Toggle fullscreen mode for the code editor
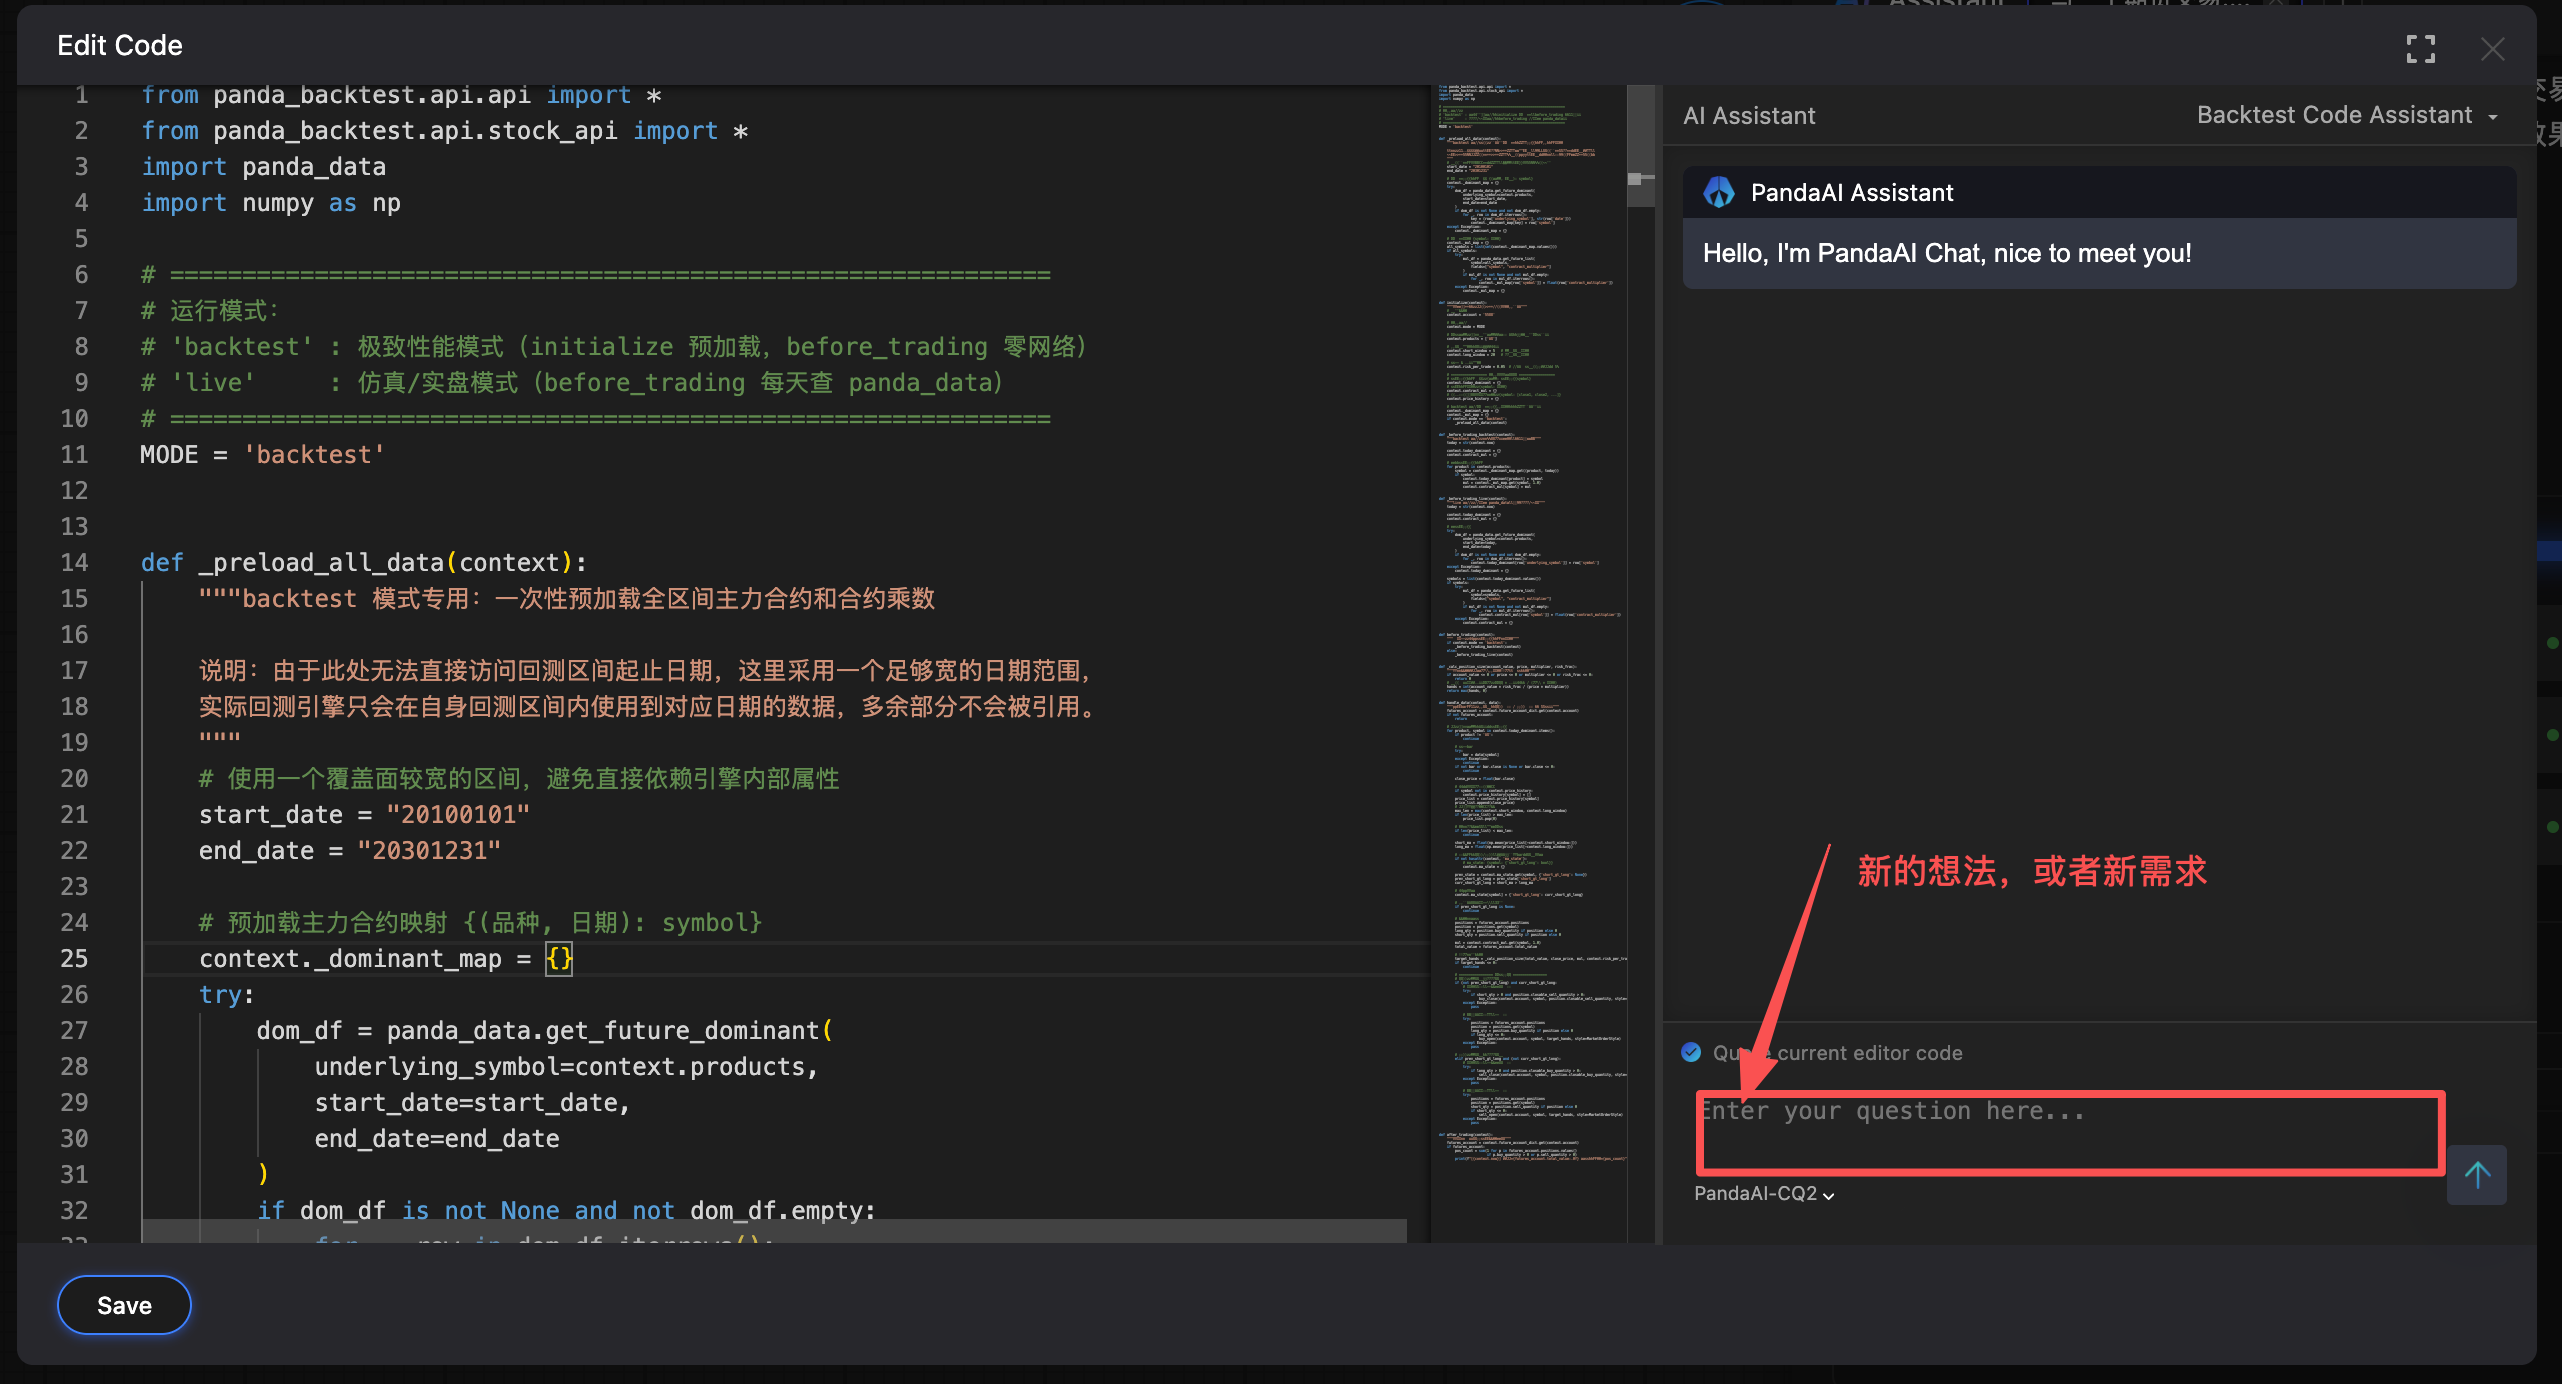This screenshot has width=2562, height=1384. point(2420,48)
